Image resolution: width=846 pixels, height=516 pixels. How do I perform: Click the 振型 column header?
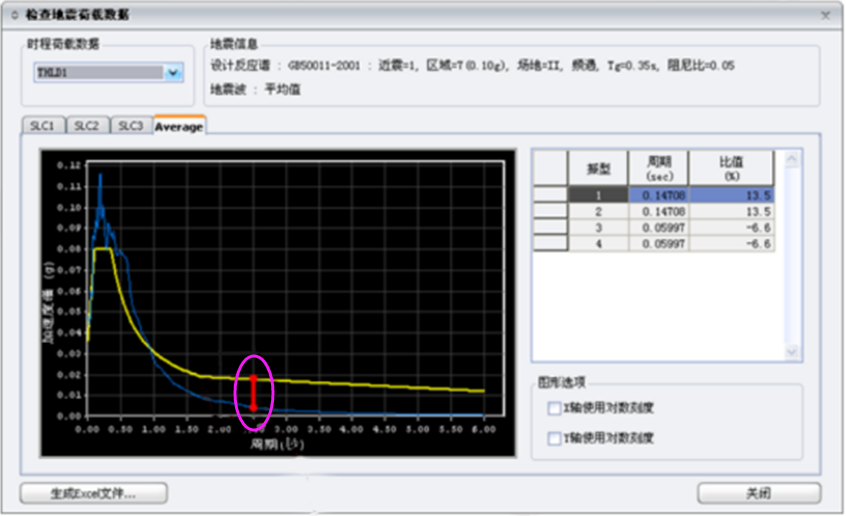click(598, 168)
